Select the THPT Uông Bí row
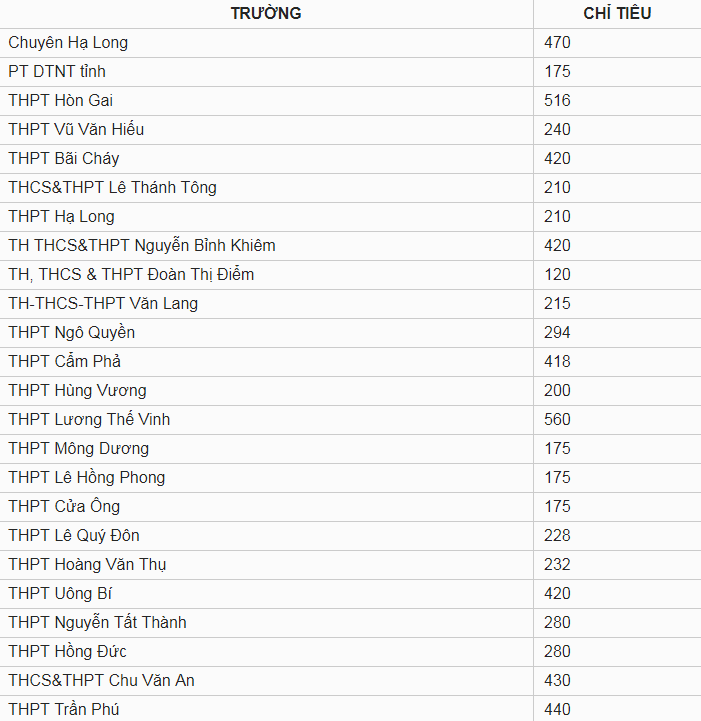Image resolution: width=701 pixels, height=721 pixels. (350, 593)
